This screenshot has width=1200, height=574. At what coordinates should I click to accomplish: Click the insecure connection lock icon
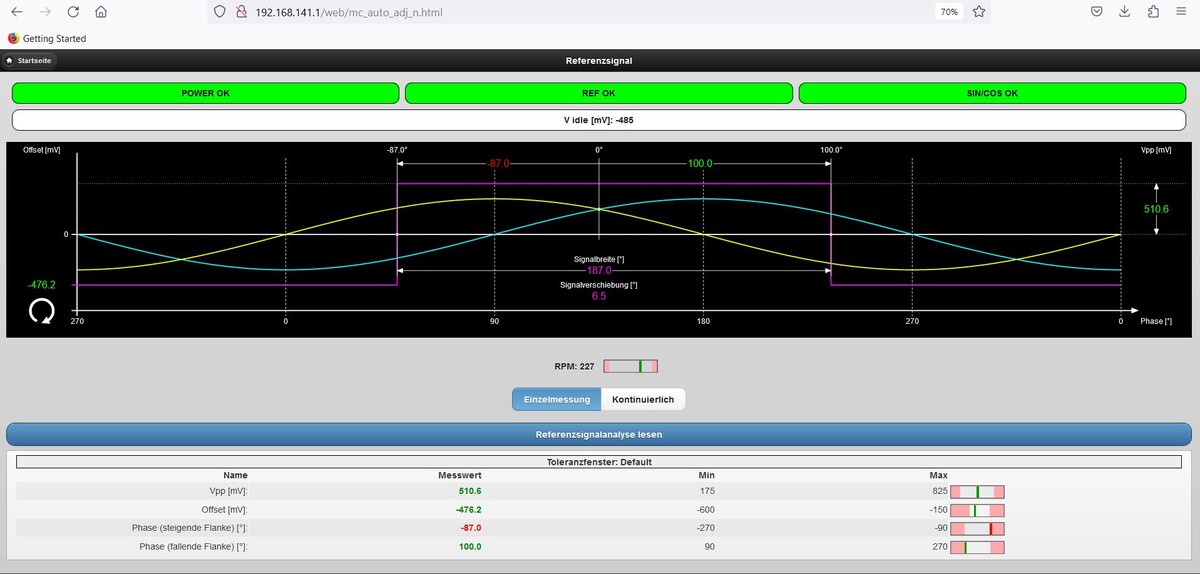coord(241,12)
